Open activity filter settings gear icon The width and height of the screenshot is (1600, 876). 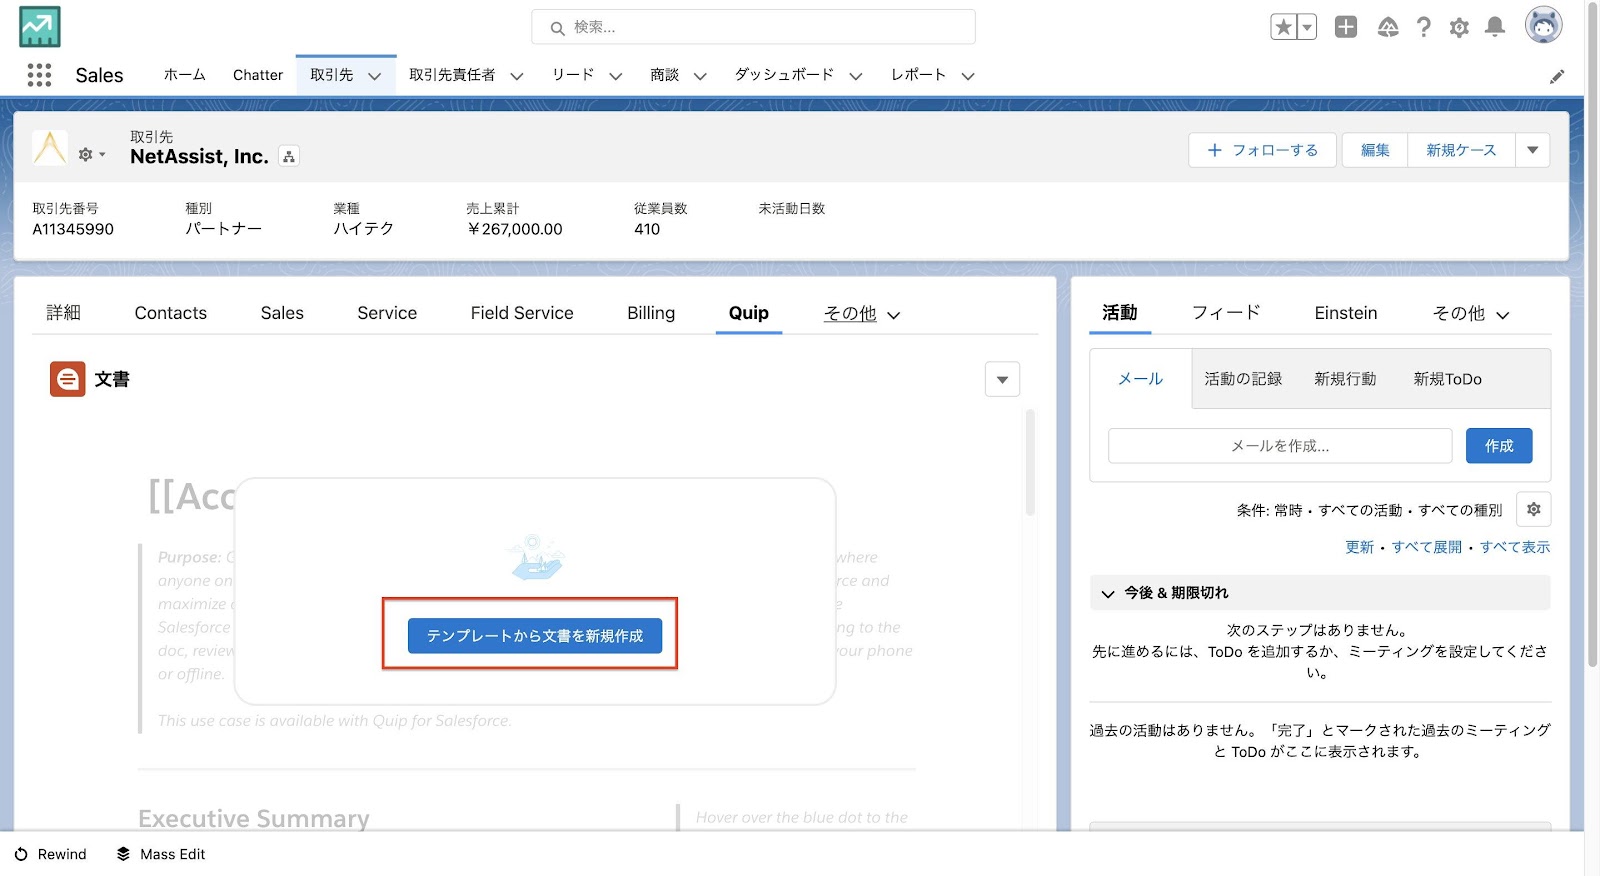click(x=1534, y=509)
